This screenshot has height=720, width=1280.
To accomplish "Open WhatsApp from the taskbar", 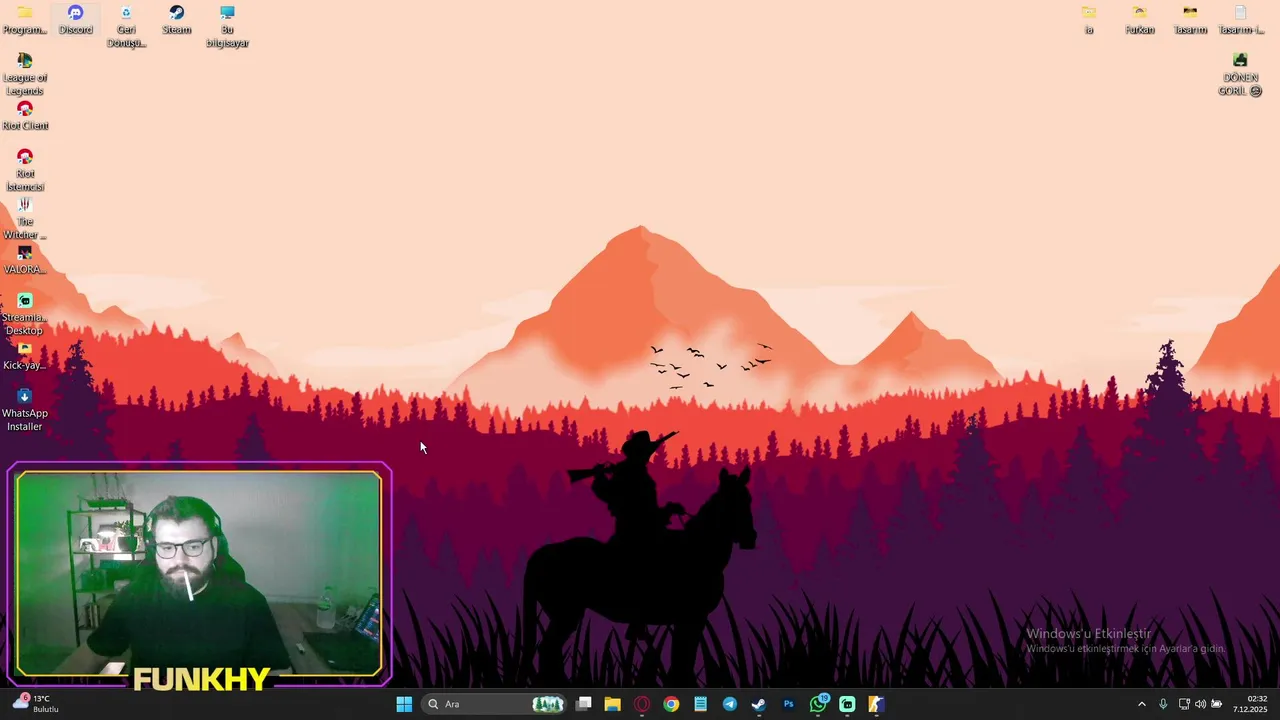I will (818, 704).
